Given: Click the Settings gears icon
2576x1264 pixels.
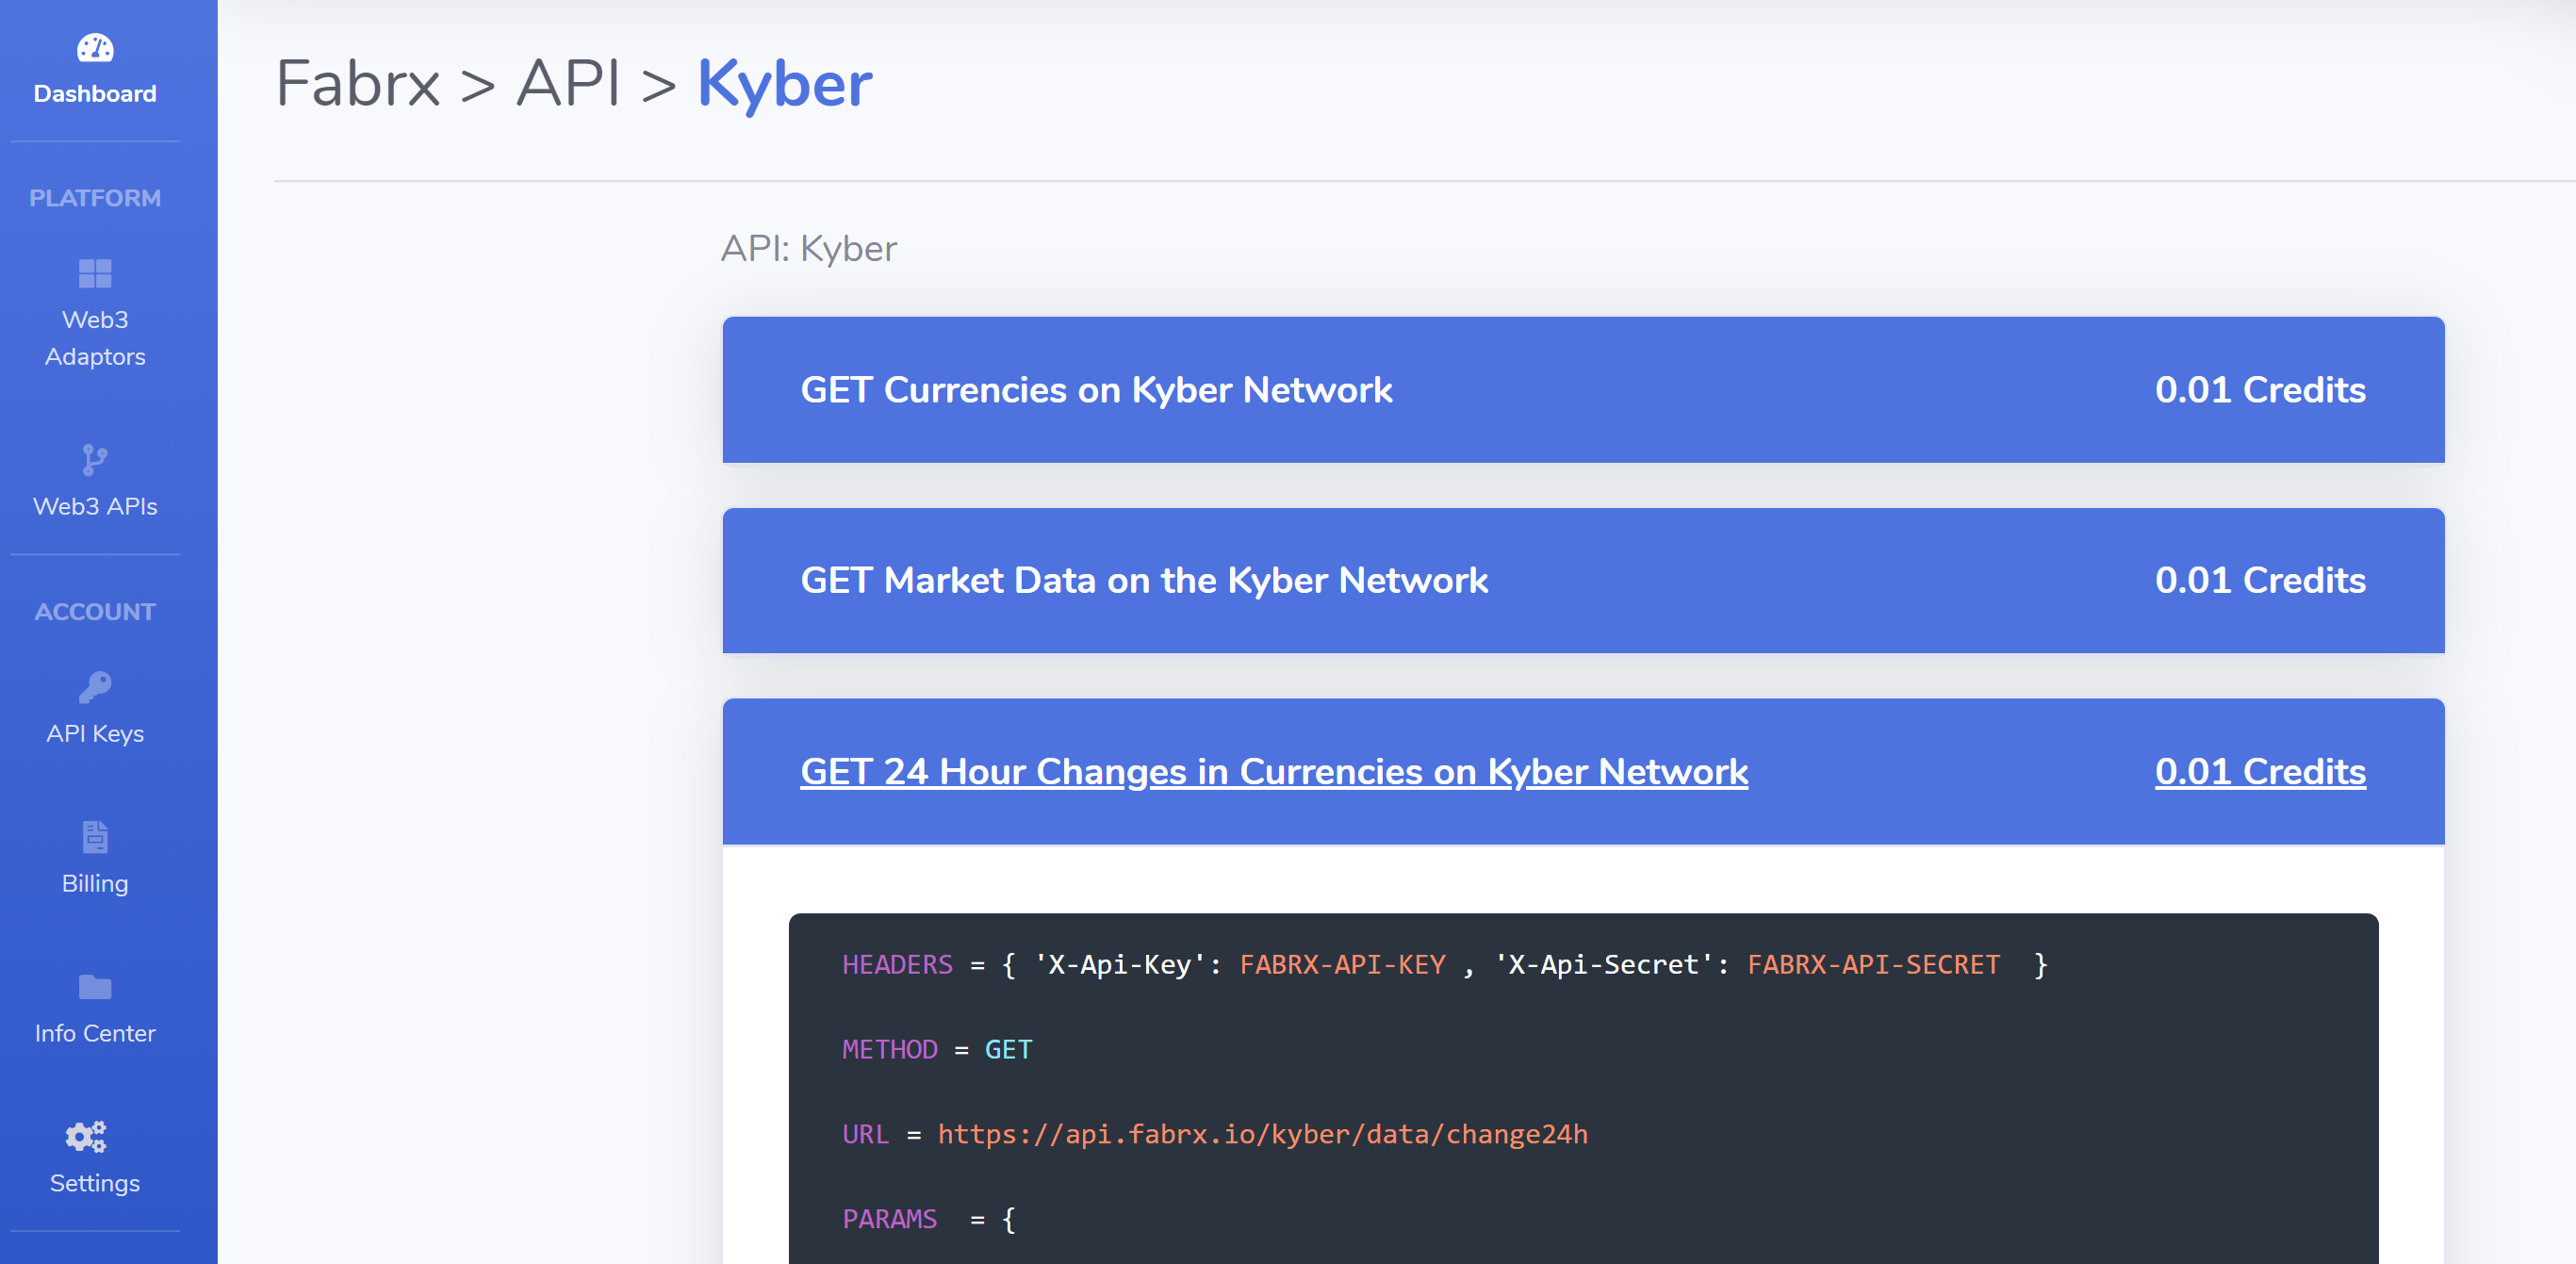Looking at the screenshot, I should [86, 1137].
